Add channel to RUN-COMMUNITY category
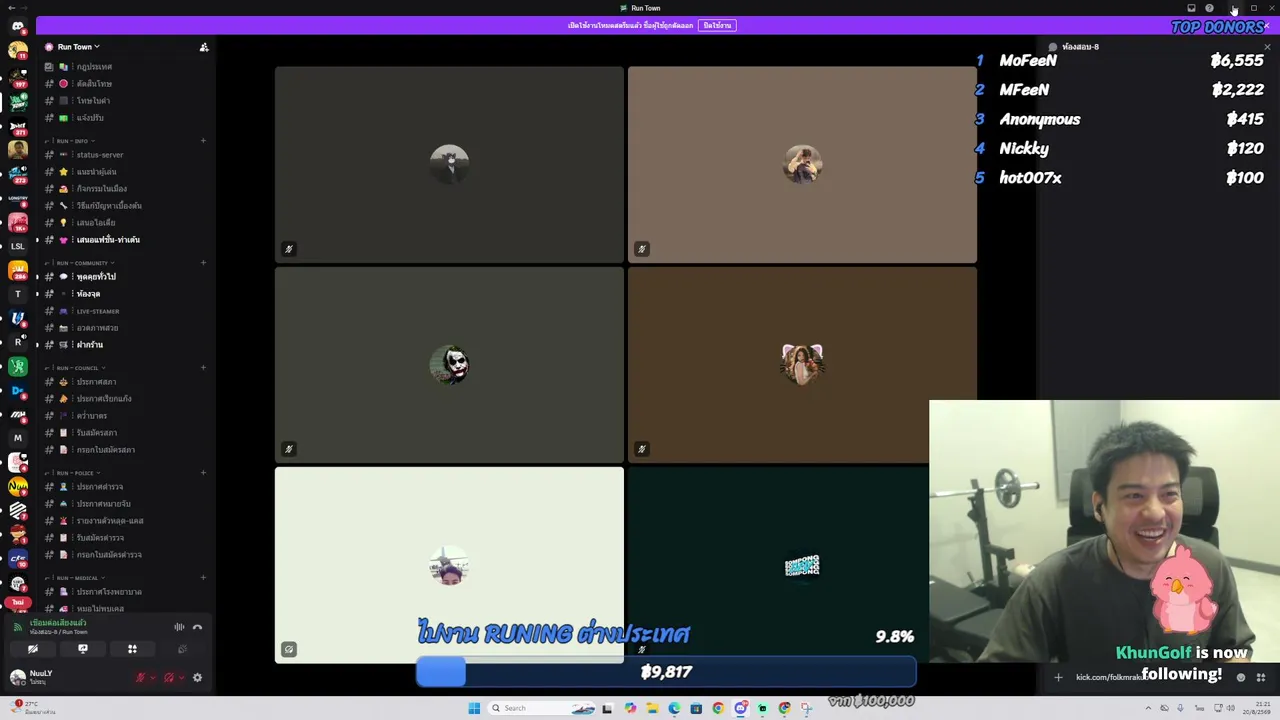This screenshot has height=720, width=1280. (x=203, y=263)
